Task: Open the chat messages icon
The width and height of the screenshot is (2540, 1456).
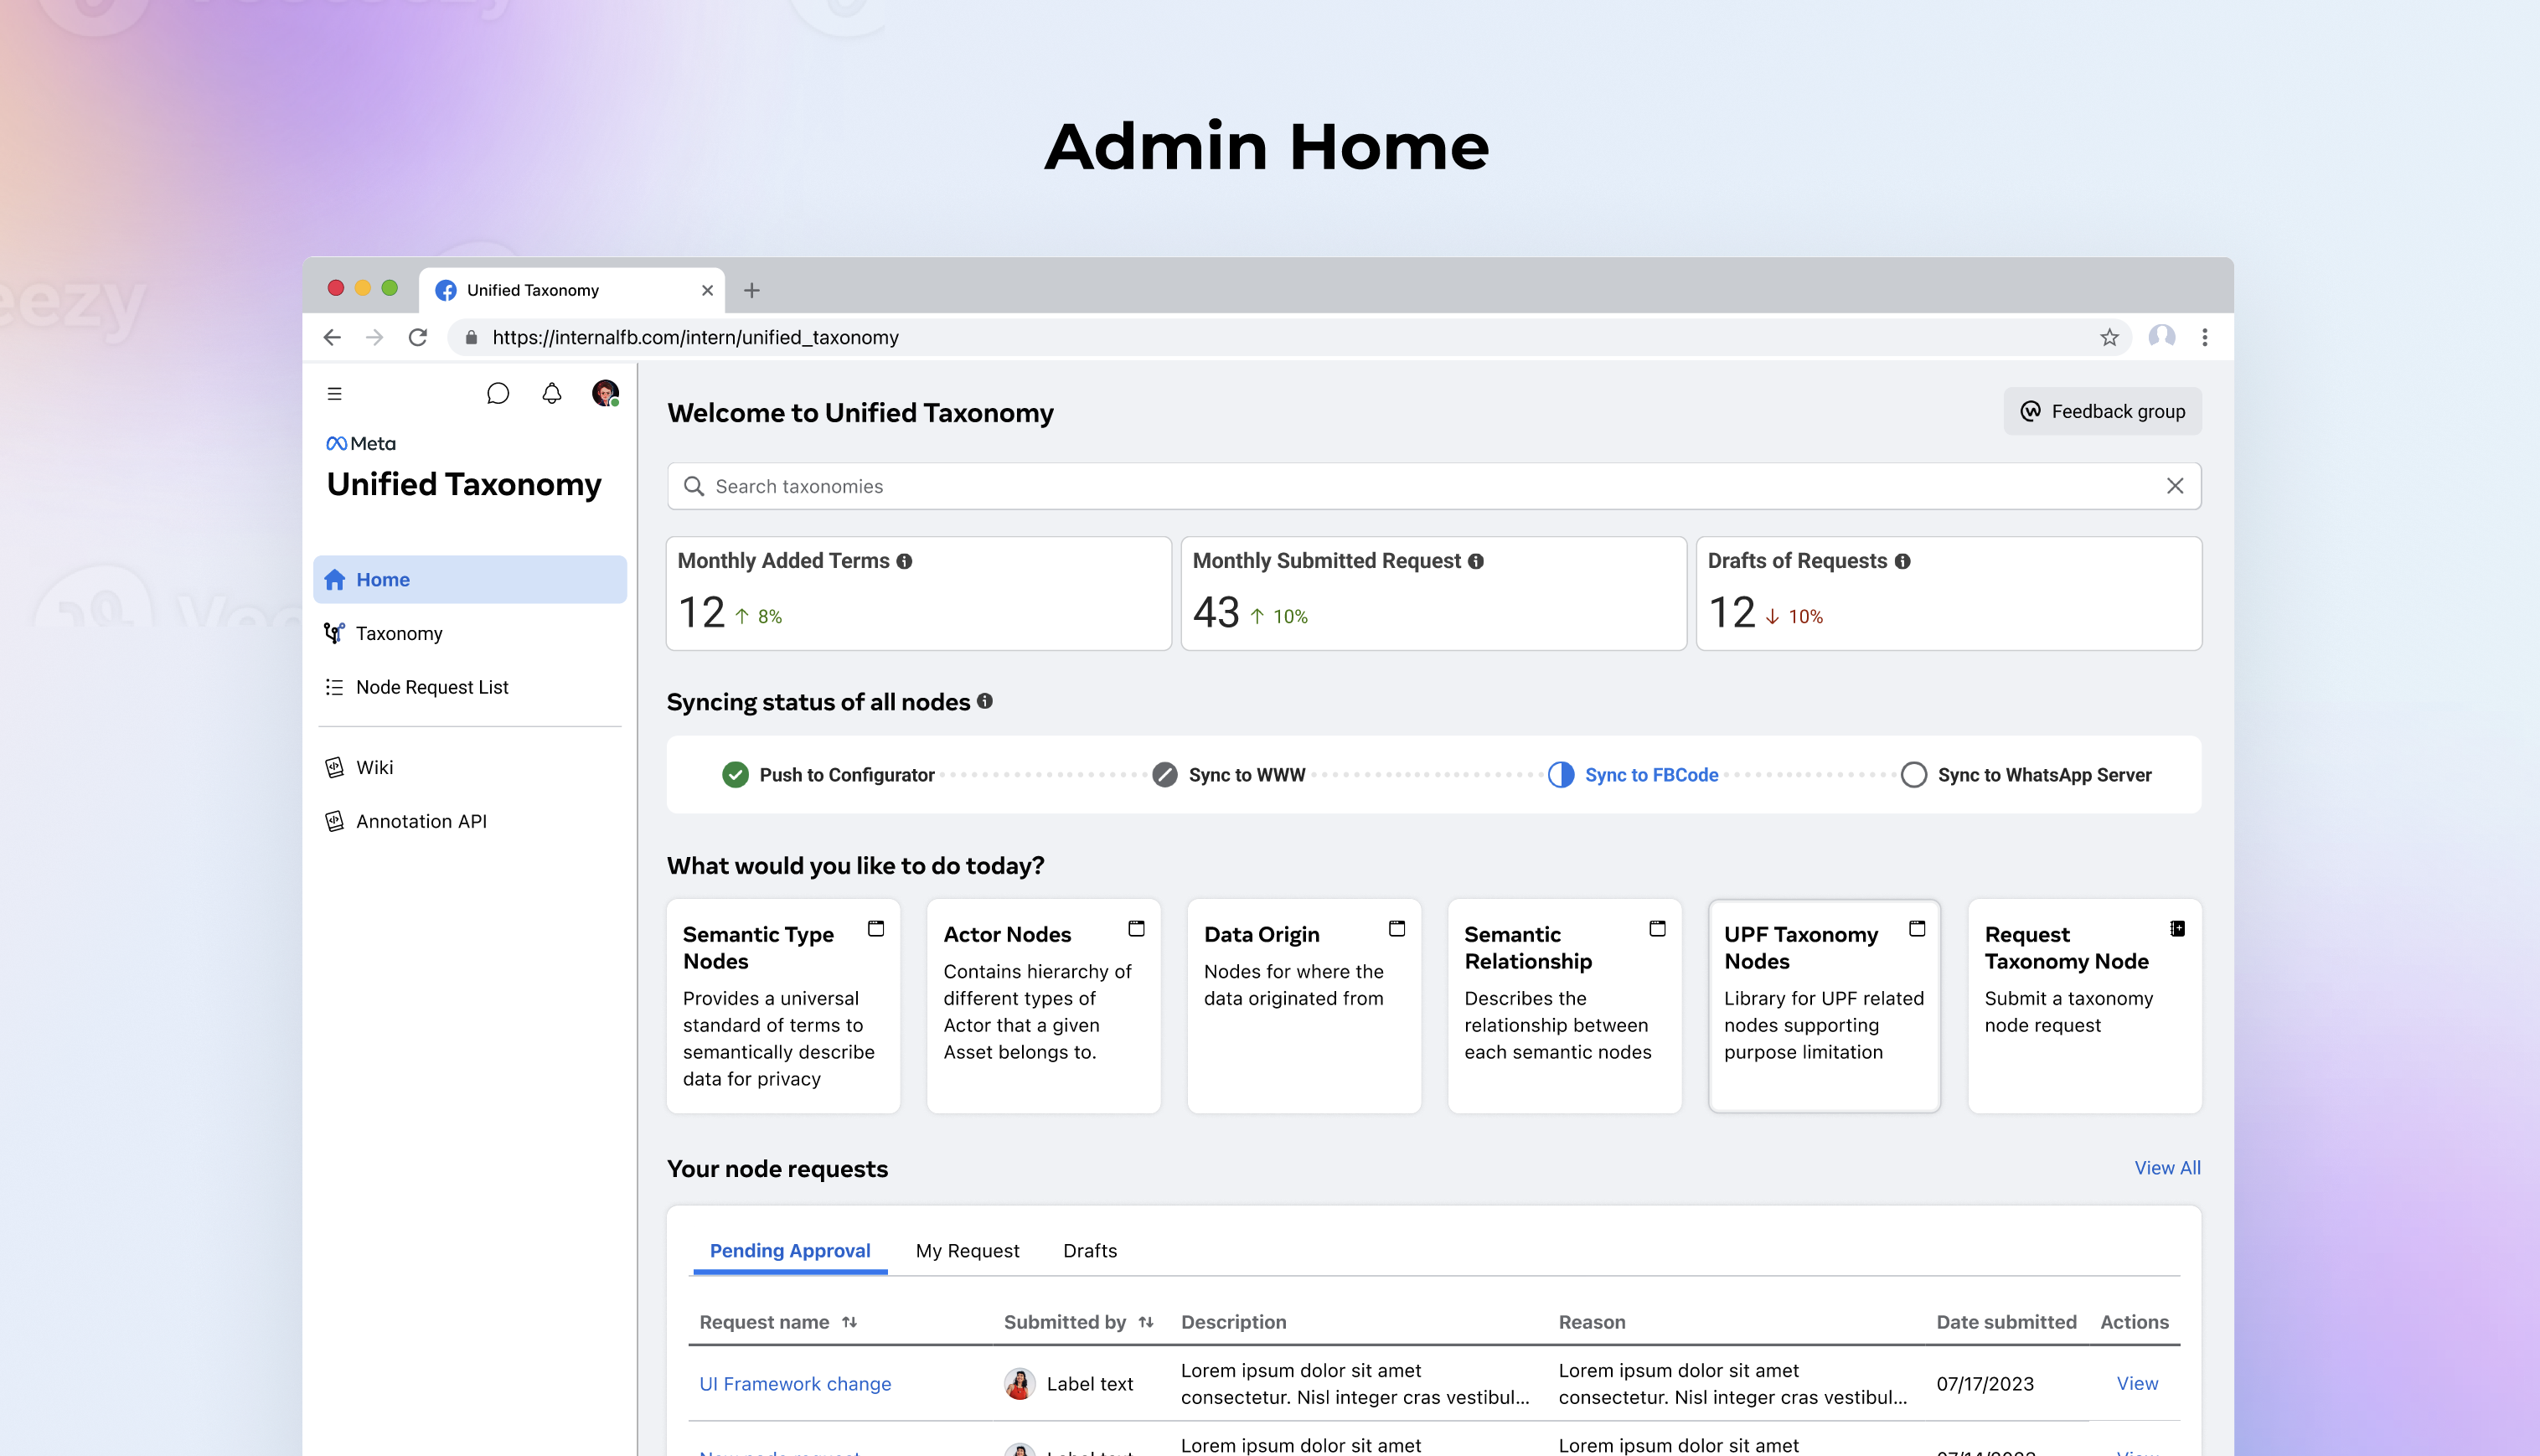Action: point(497,394)
